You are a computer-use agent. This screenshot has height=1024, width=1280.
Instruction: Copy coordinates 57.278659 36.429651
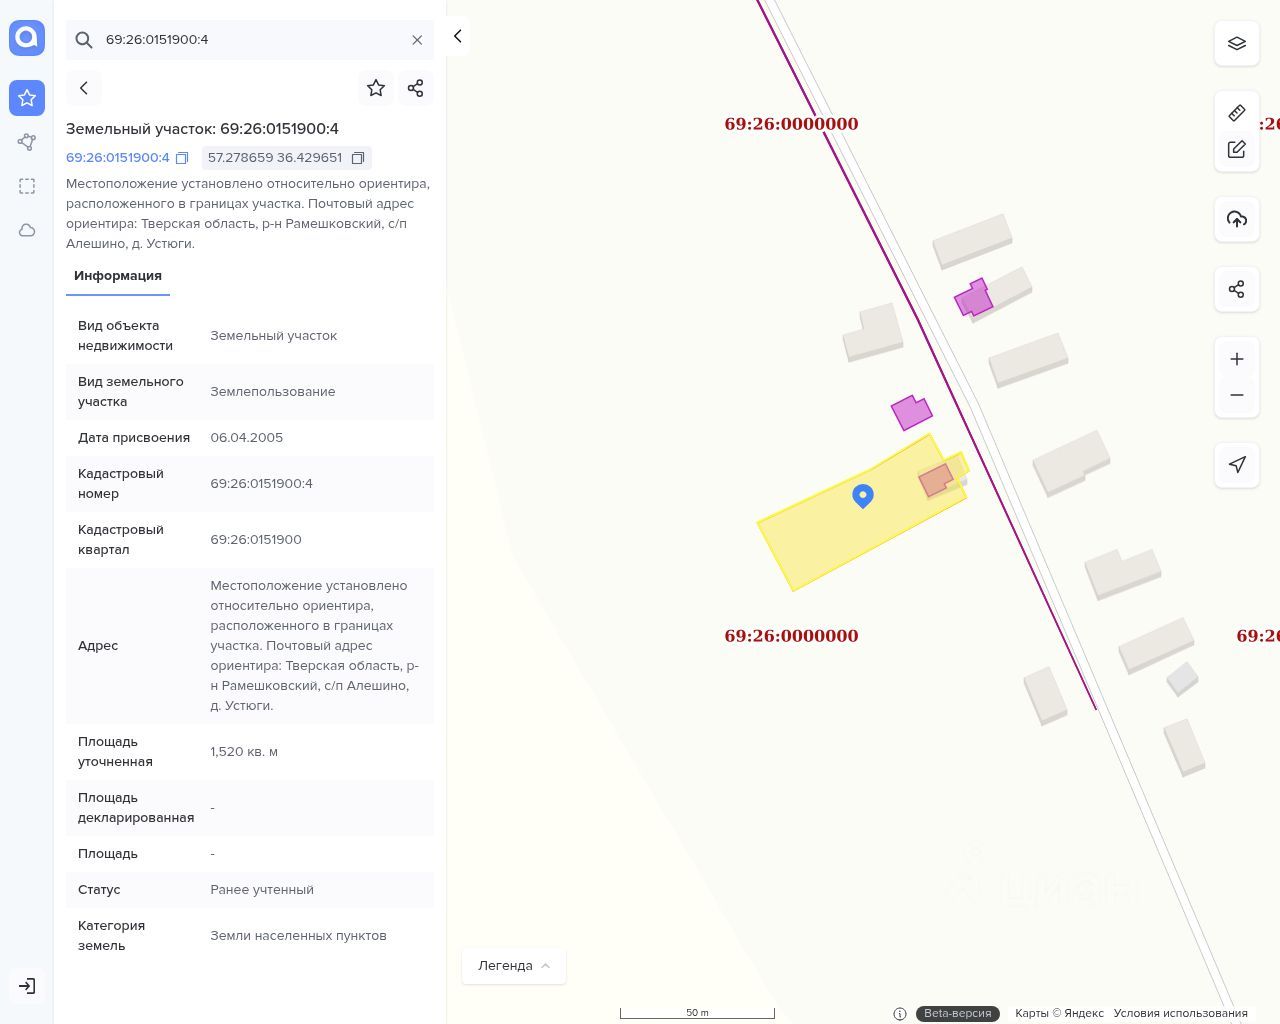click(x=357, y=158)
